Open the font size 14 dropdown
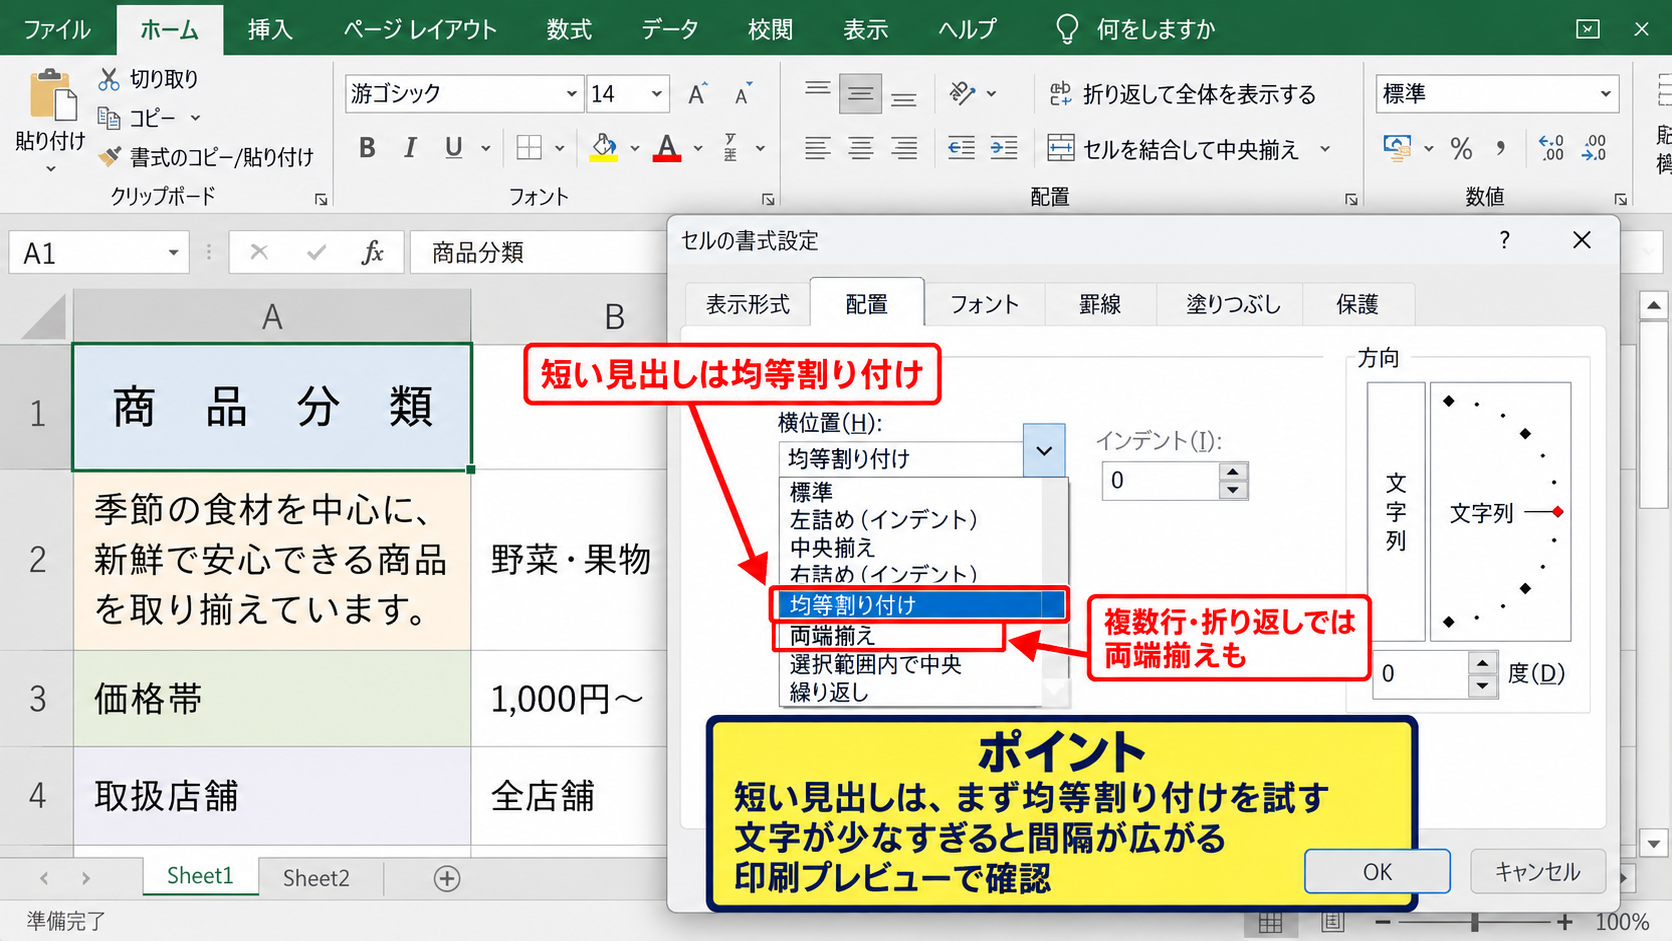 pyautogui.click(x=656, y=94)
